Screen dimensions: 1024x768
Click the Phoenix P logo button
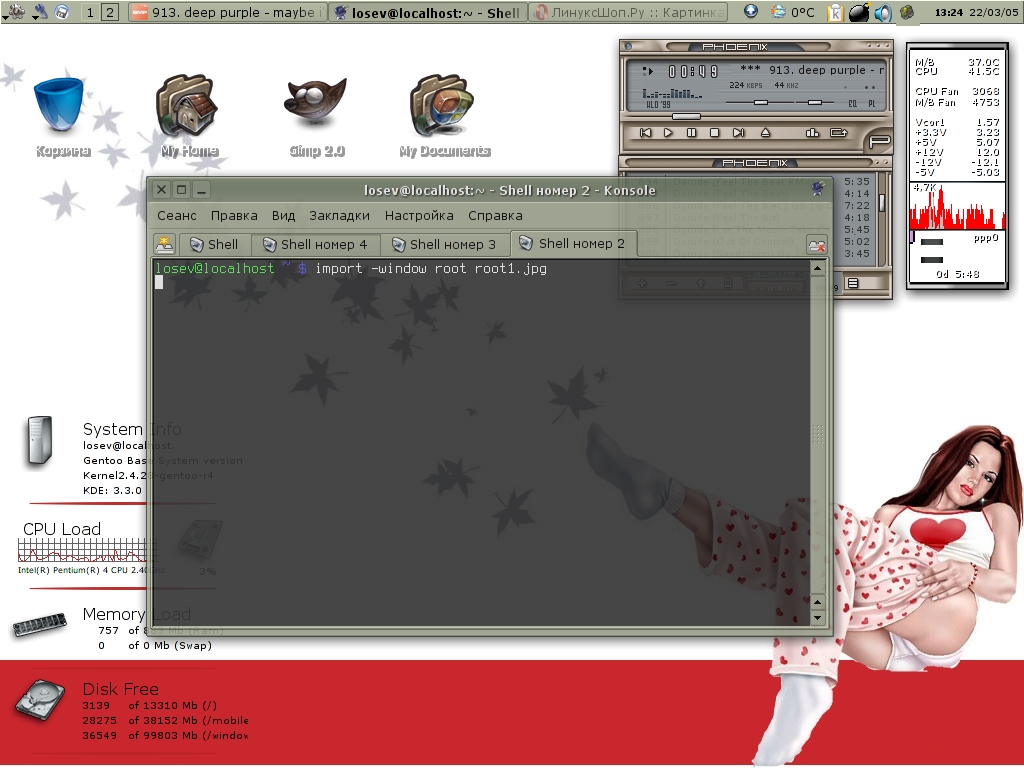coord(879,140)
